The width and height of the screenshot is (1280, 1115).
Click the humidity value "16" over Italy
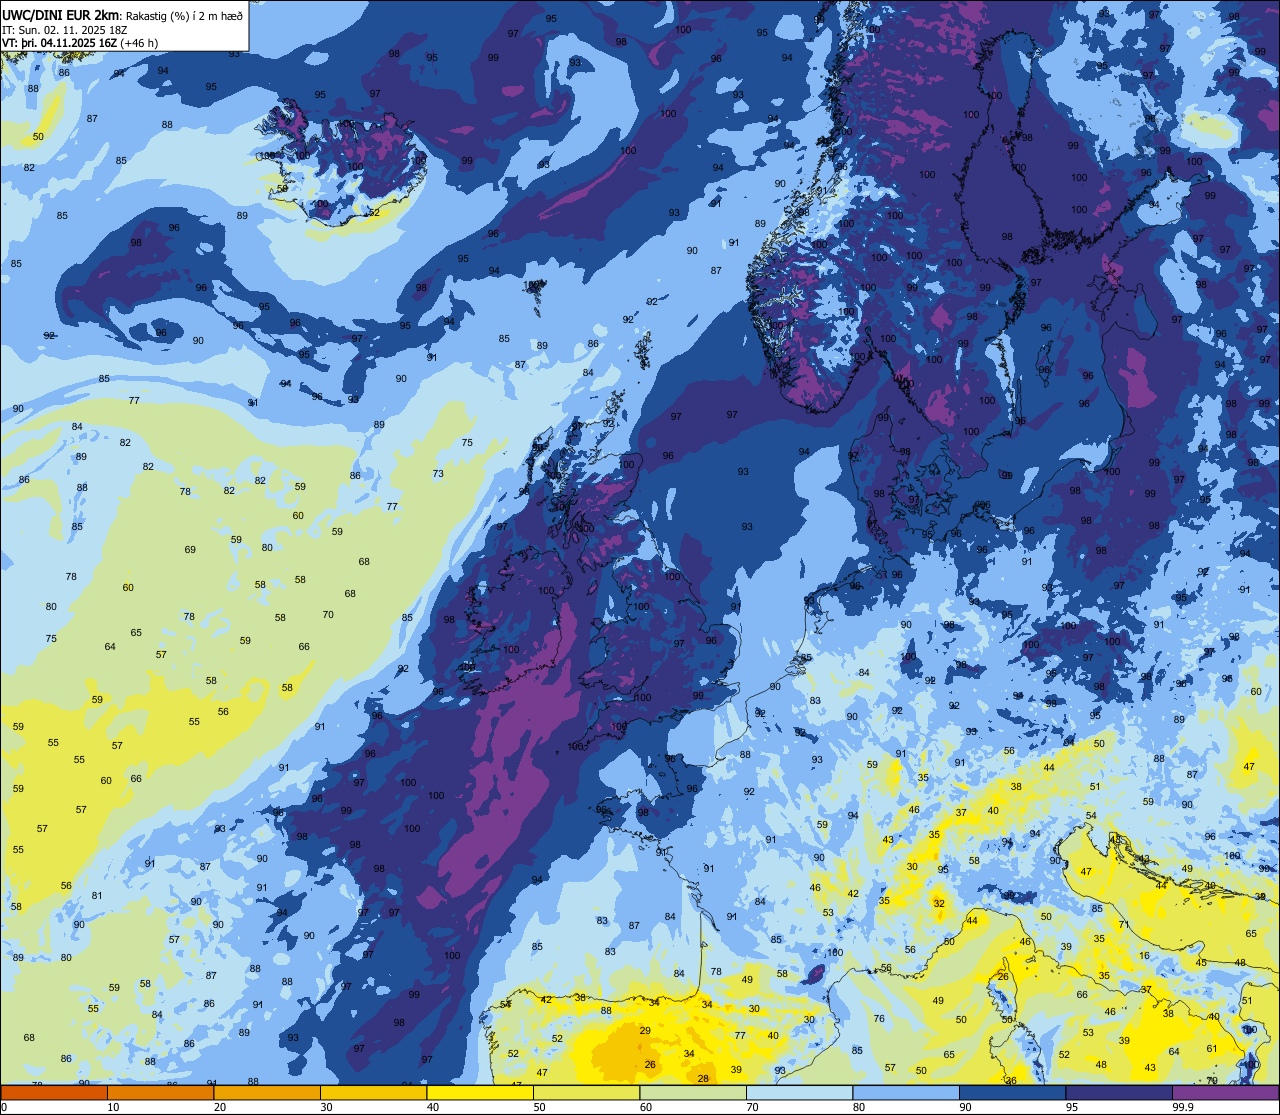(x=1144, y=956)
